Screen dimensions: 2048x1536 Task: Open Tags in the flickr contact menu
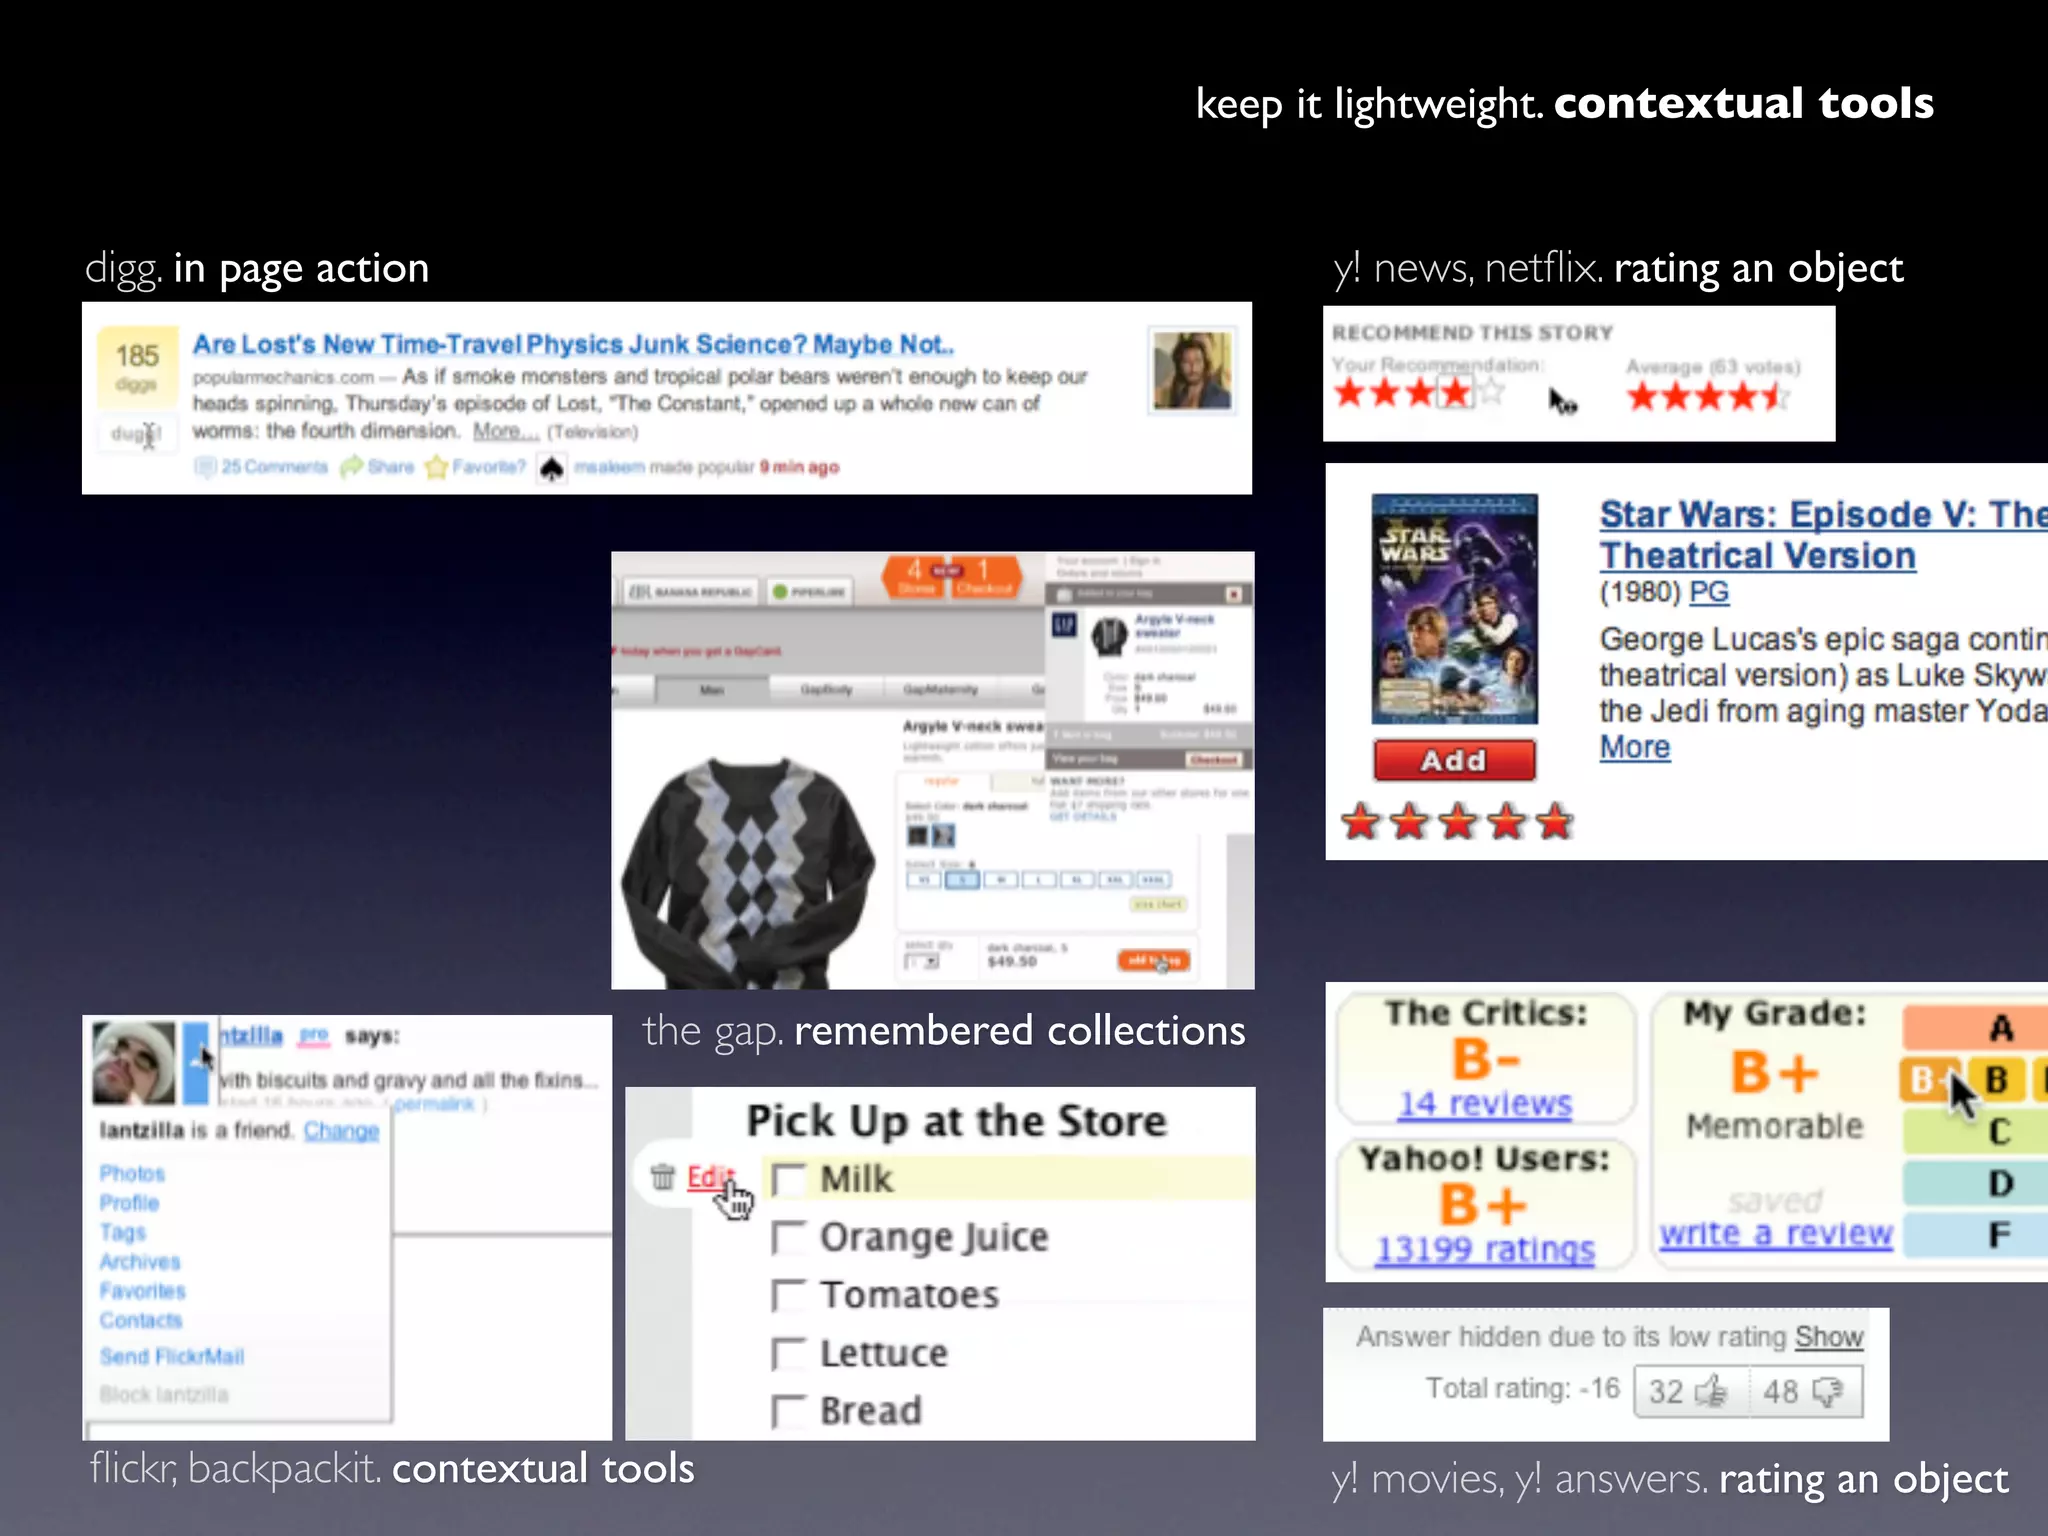[122, 1232]
